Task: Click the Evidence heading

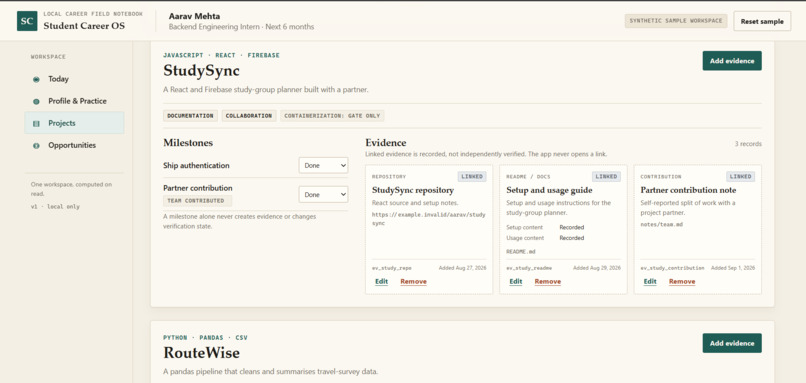Action: [x=386, y=142]
